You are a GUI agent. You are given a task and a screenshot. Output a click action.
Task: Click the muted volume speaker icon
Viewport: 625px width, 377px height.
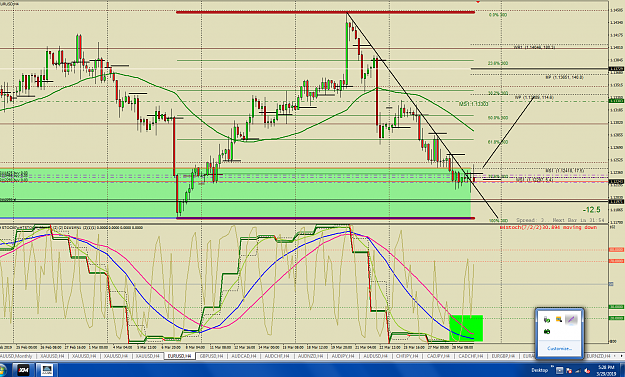click(x=587, y=371)
